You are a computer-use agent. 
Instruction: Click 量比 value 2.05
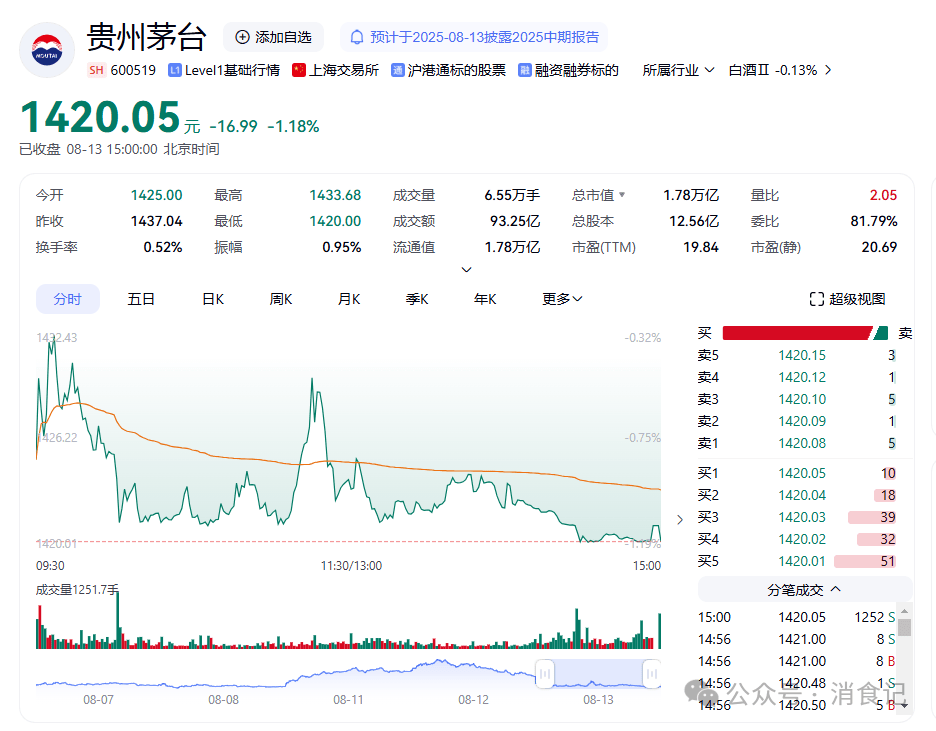(x=883, y=195)
